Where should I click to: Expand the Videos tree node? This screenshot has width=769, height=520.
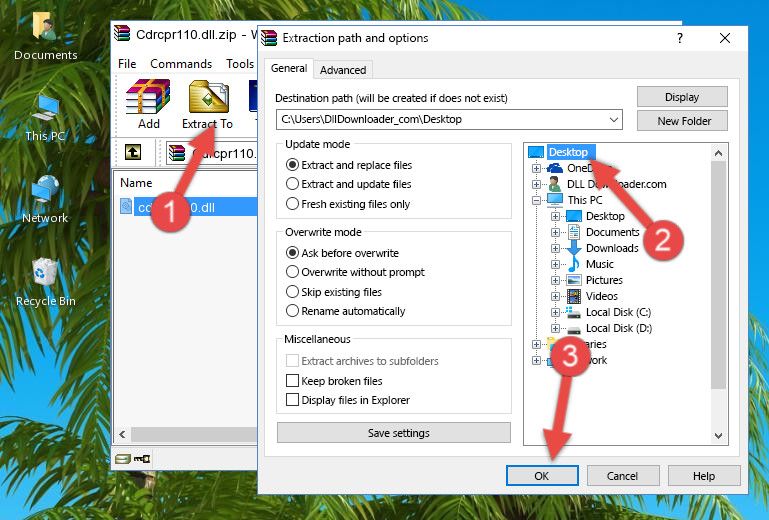(x=555, y=296)
